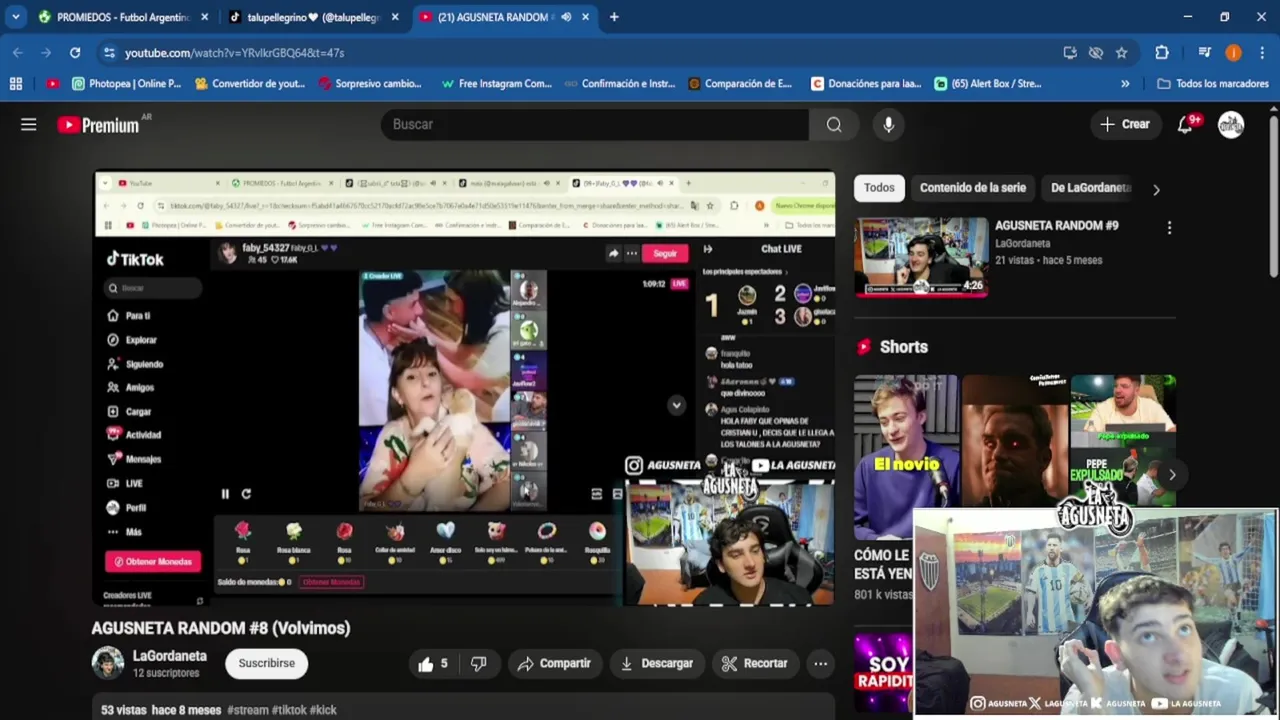Open the orange Chrome profile icon
1280x720 pixels.
(1233, 52)
